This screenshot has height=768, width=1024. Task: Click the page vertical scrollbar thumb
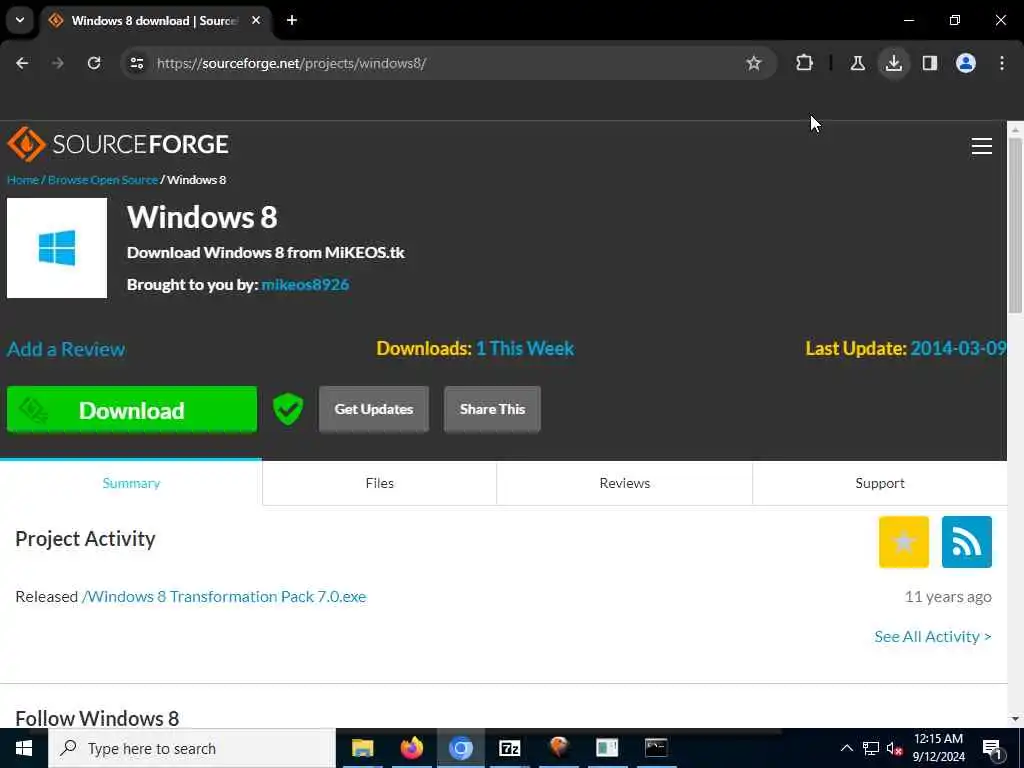1015,225
